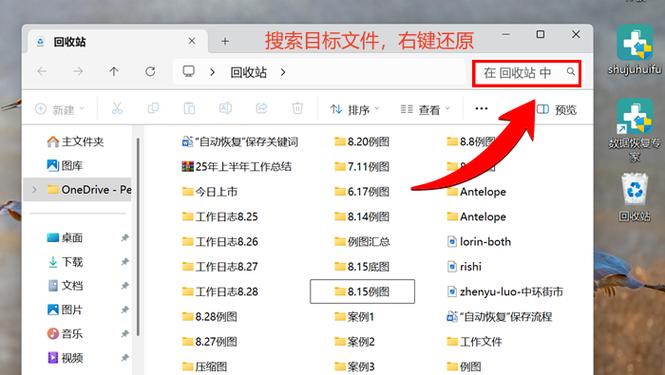The image size is (665, 375).
Task: Open 图片 in quick access
Action: pyautogui.click(x=65, y=310)
